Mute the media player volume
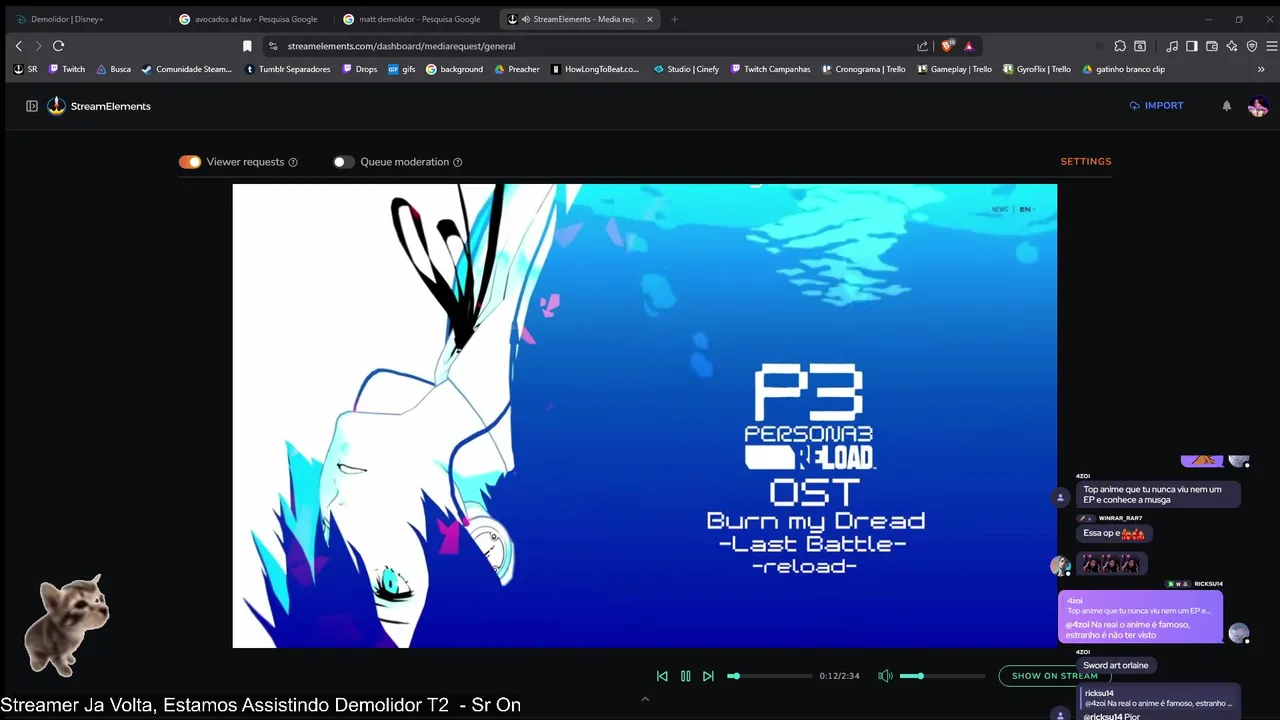1280x720 pixels. coord(885,676)
